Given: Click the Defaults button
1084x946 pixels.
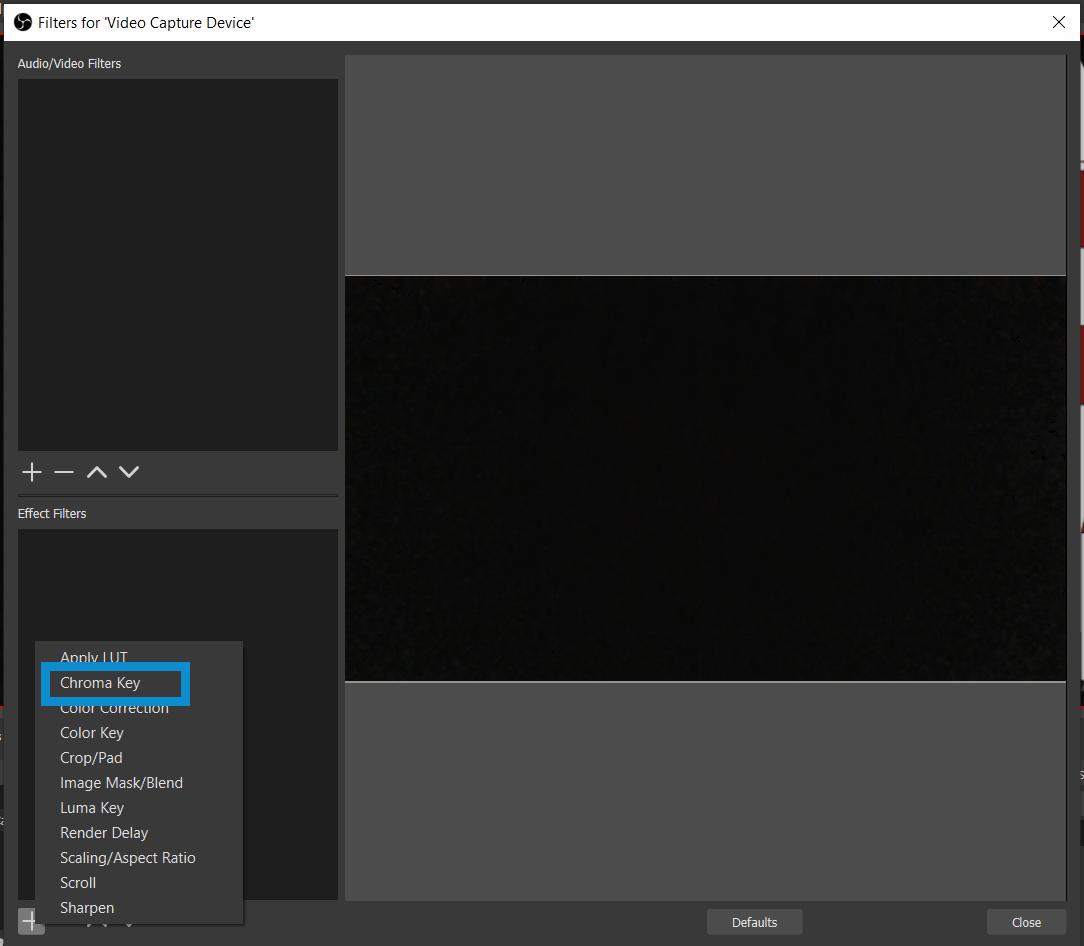Looking at the screenshot, I should point(754,921).
